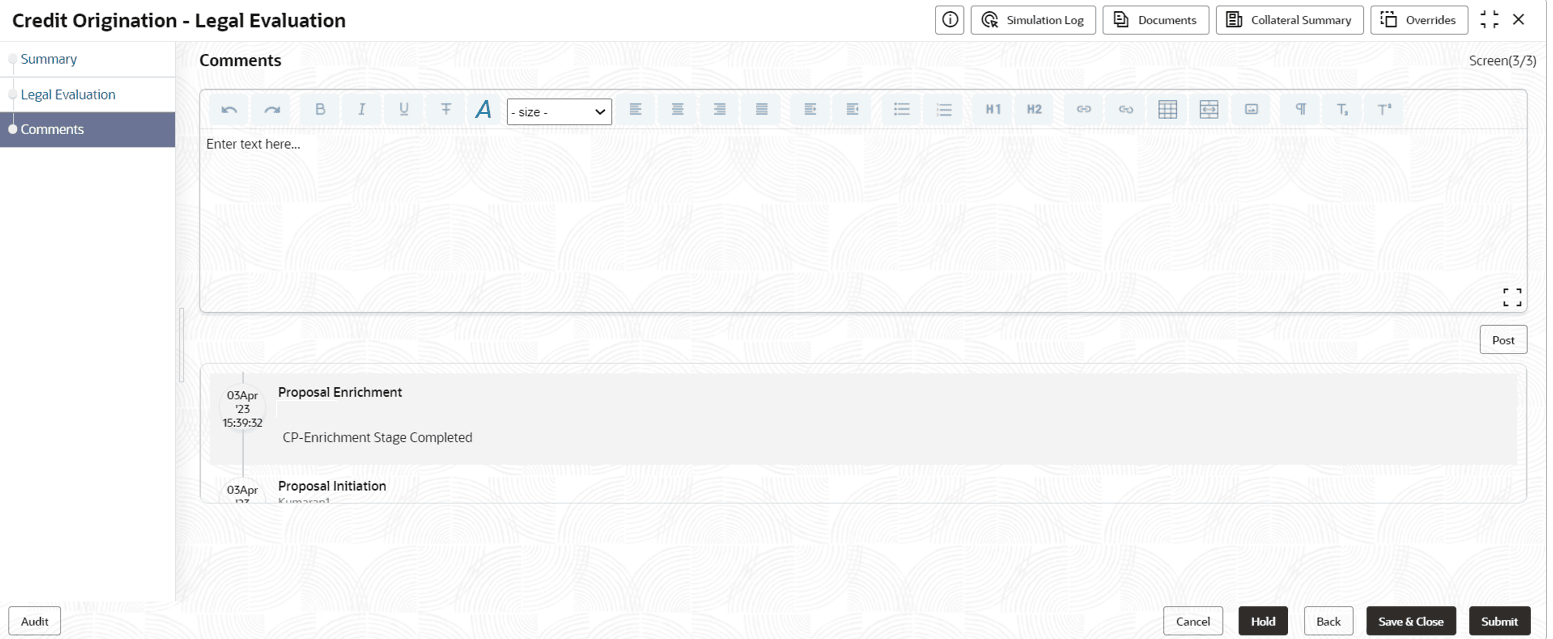1553x639 pixels.
Task: Insert a table into the comment
Action: coord(1167,110)
